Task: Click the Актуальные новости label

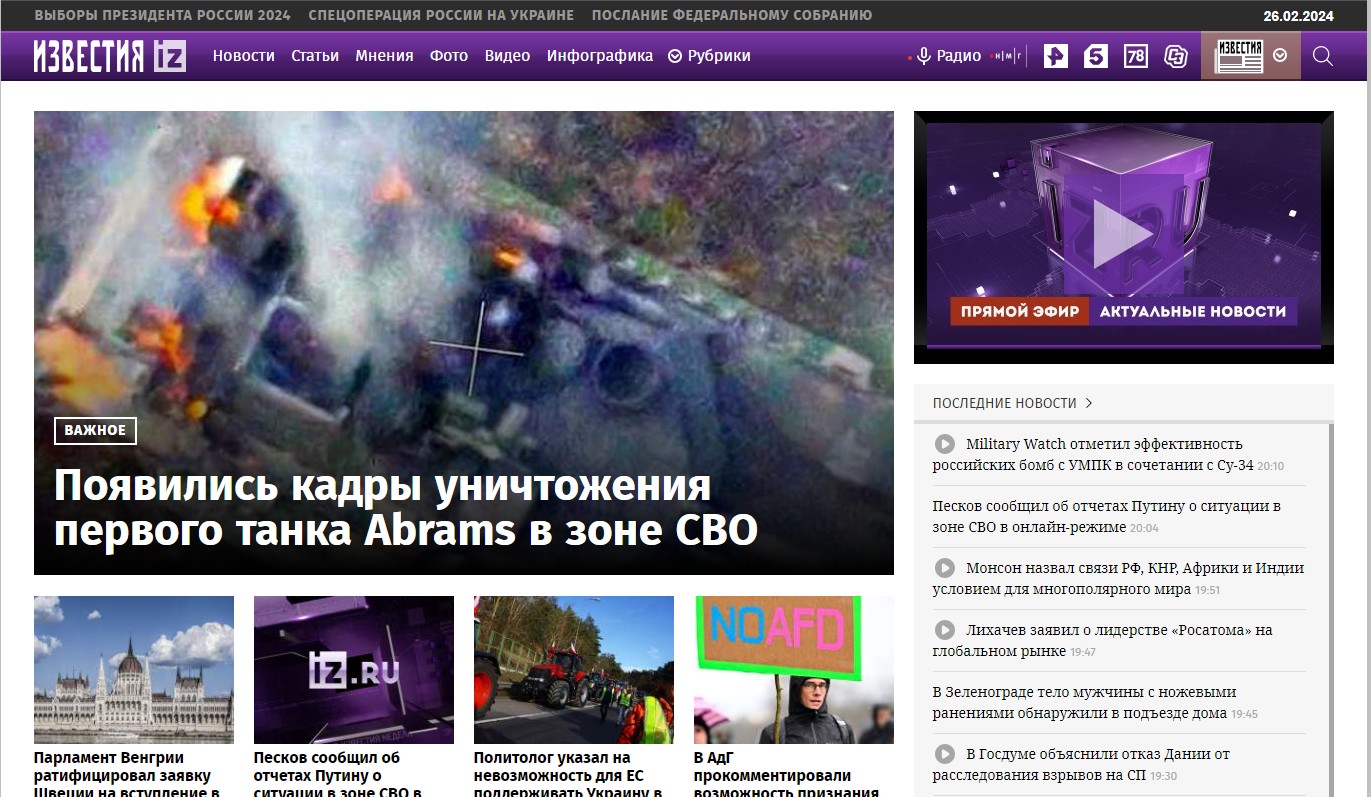Action: click(x=1193, y=311)
